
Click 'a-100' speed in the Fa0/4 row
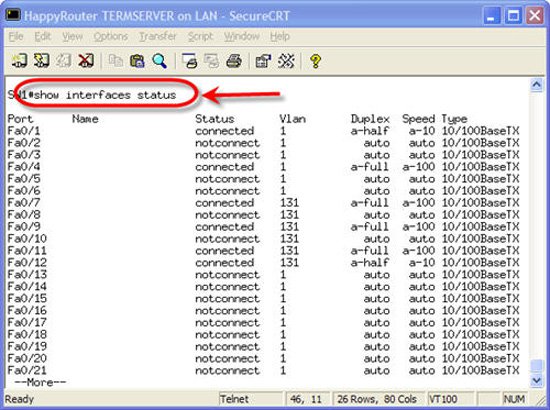[x=418, y=167]
